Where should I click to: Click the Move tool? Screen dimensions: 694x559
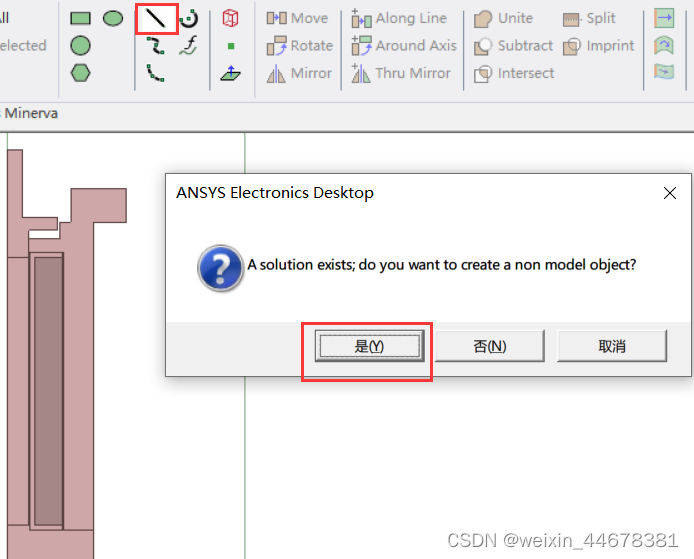coord(297,18)
